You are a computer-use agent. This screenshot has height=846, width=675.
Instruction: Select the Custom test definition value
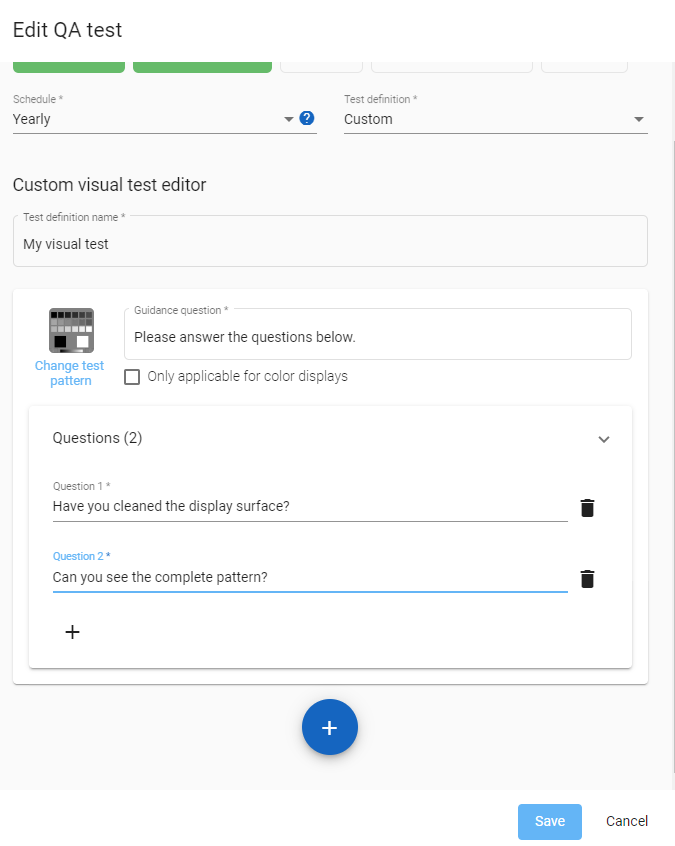pos(480,119)
